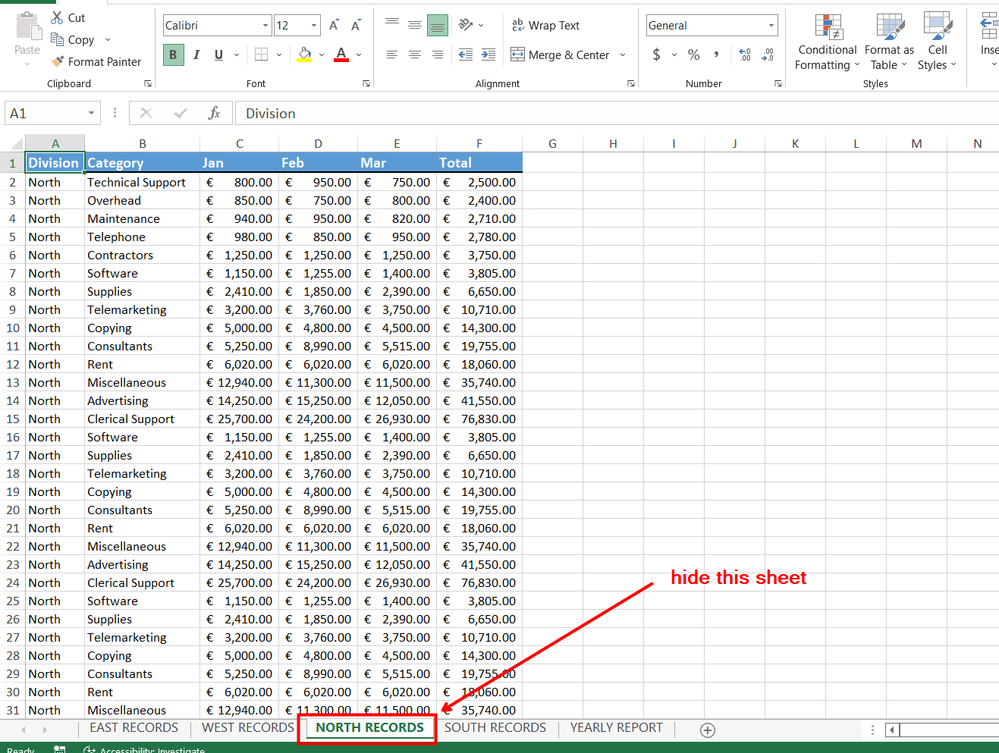Activate the Format Painter brush
The image size is (999, 753).
[x=58, y=62]
